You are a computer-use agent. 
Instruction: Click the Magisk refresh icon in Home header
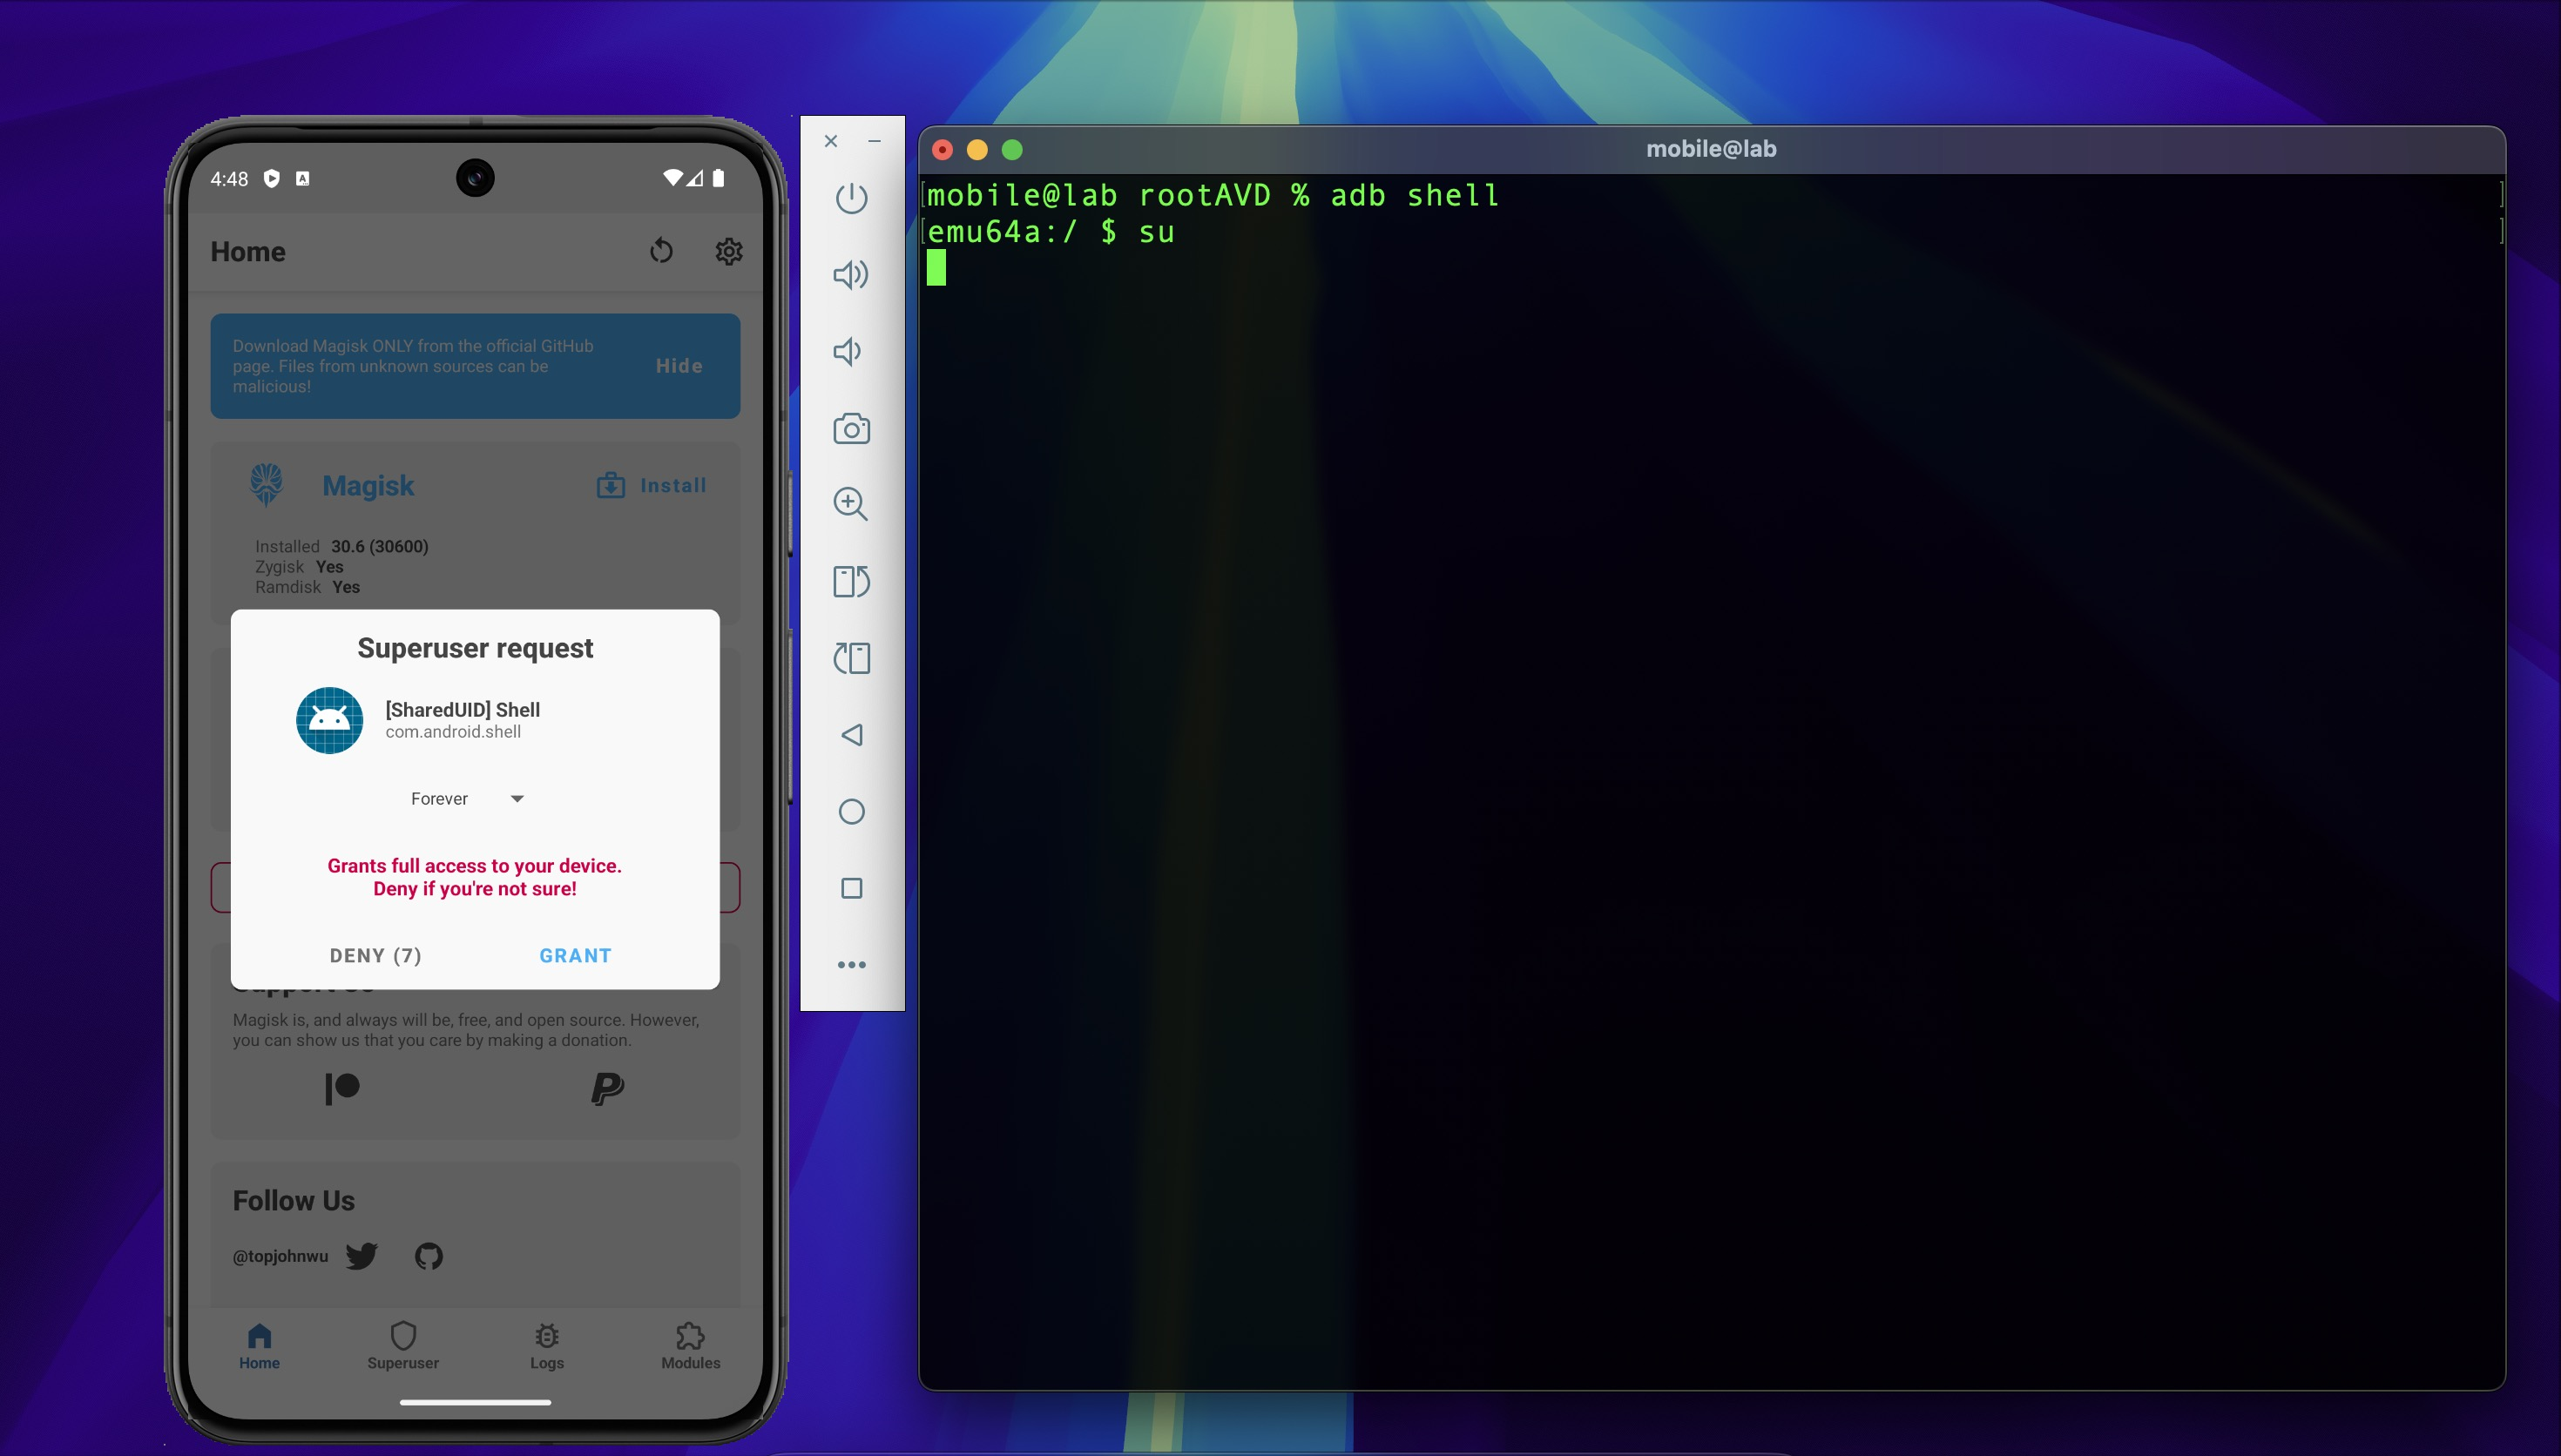click(661, 250)
